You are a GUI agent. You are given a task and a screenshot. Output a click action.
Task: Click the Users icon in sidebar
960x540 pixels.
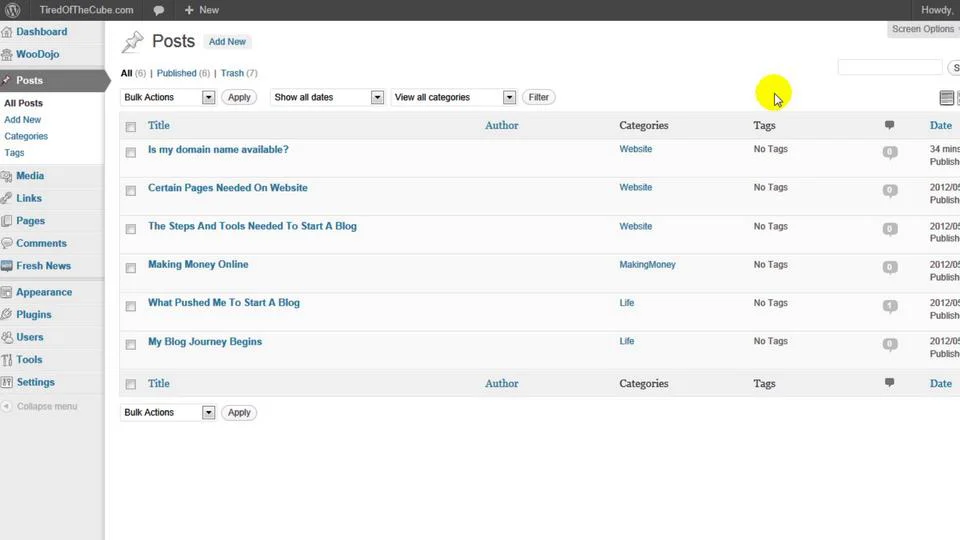click(7, 337)
